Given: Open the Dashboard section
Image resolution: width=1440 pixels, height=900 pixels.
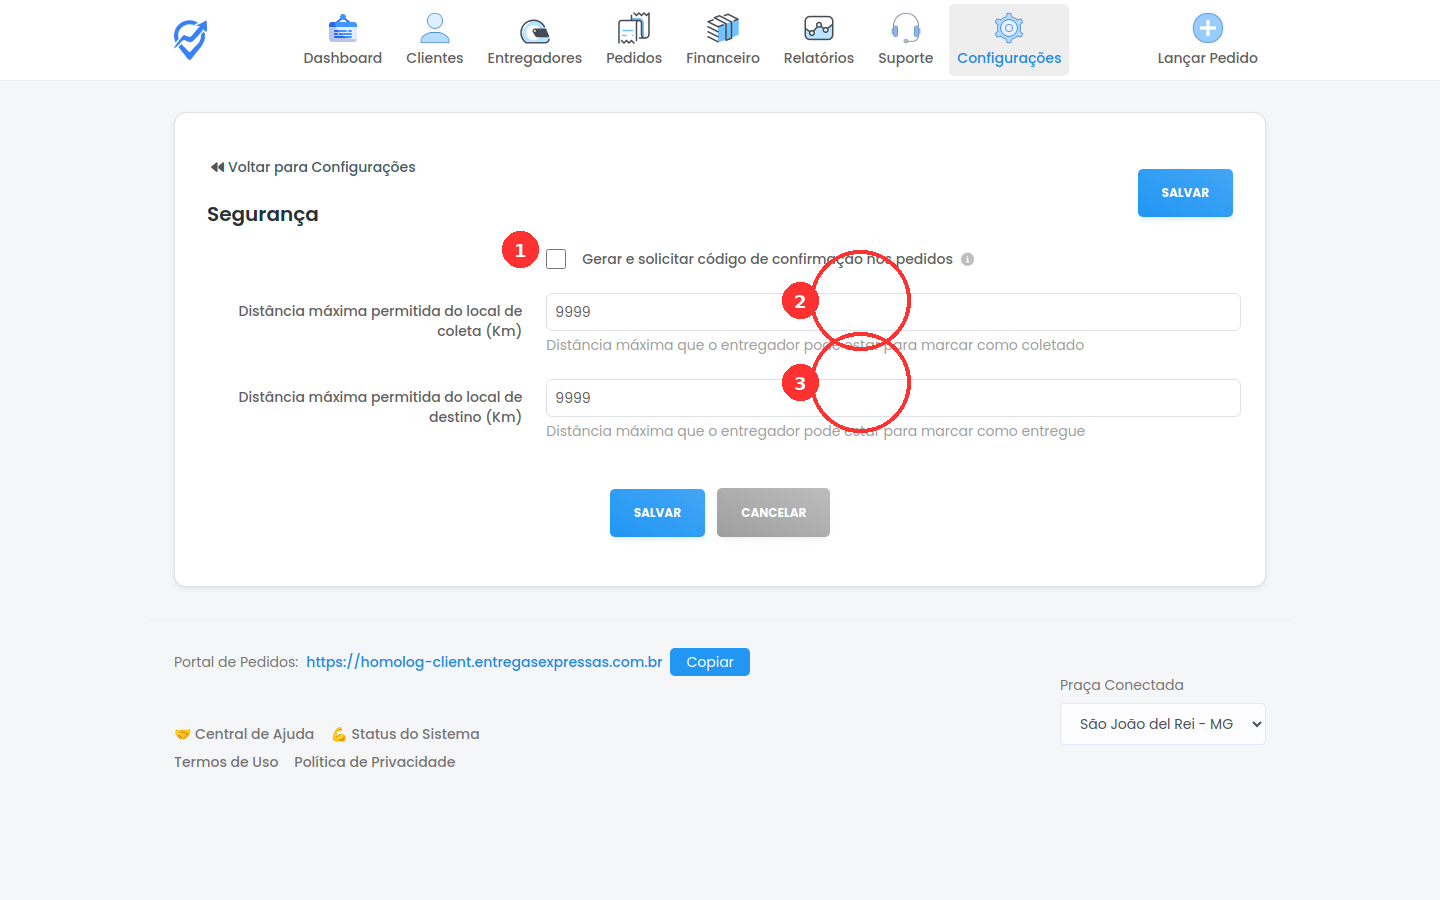Looking at the screenshot, I should 342,39.
